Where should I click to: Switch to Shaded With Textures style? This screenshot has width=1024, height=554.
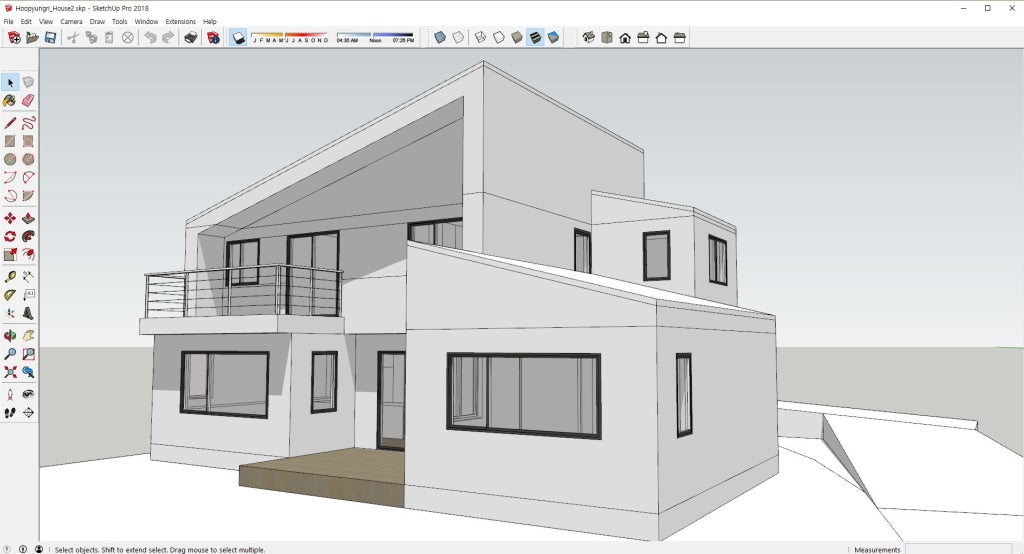pyautogui.click(x=536, y=38)
